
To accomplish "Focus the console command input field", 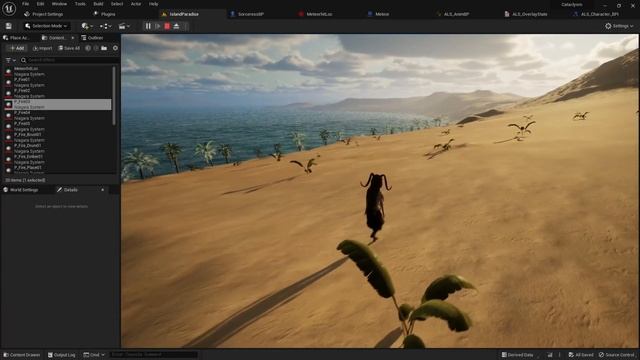I will coord(153,355).
